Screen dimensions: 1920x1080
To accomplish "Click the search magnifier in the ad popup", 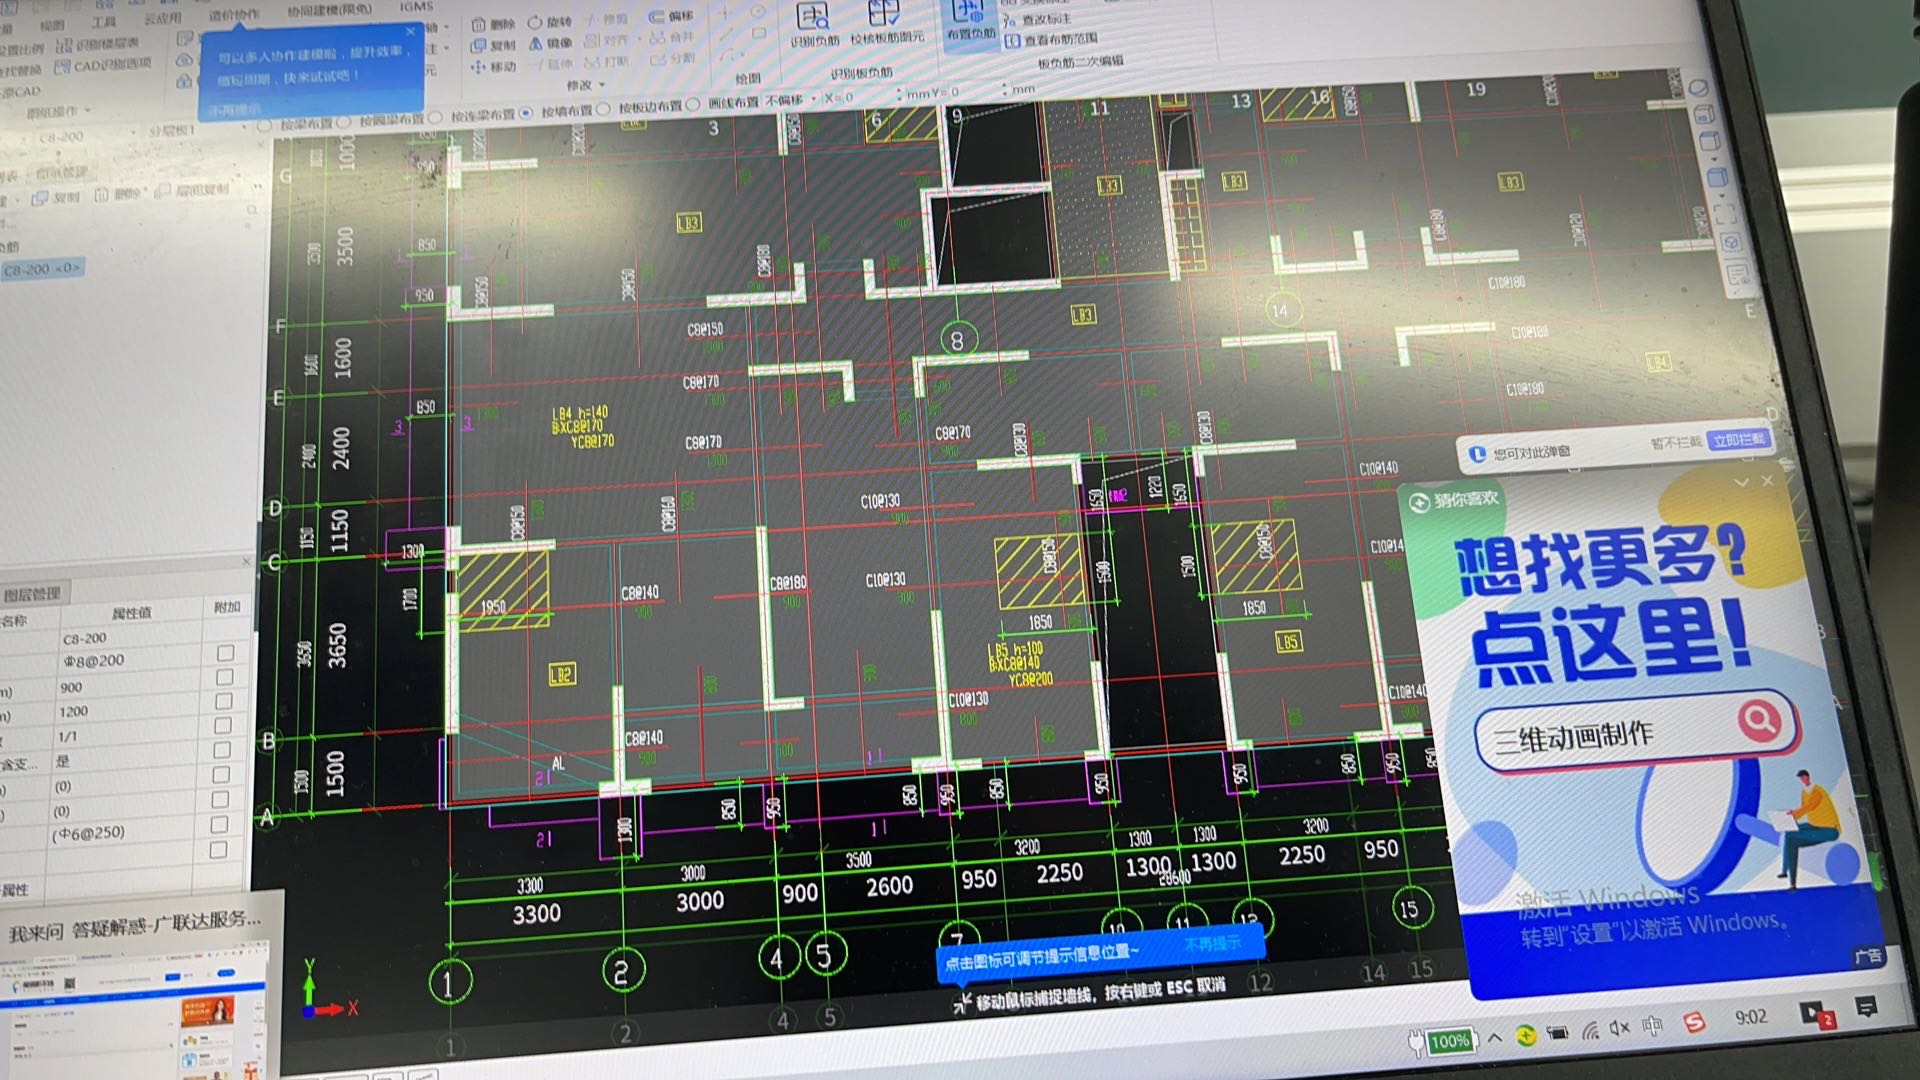I will [x=1759, y=718].
